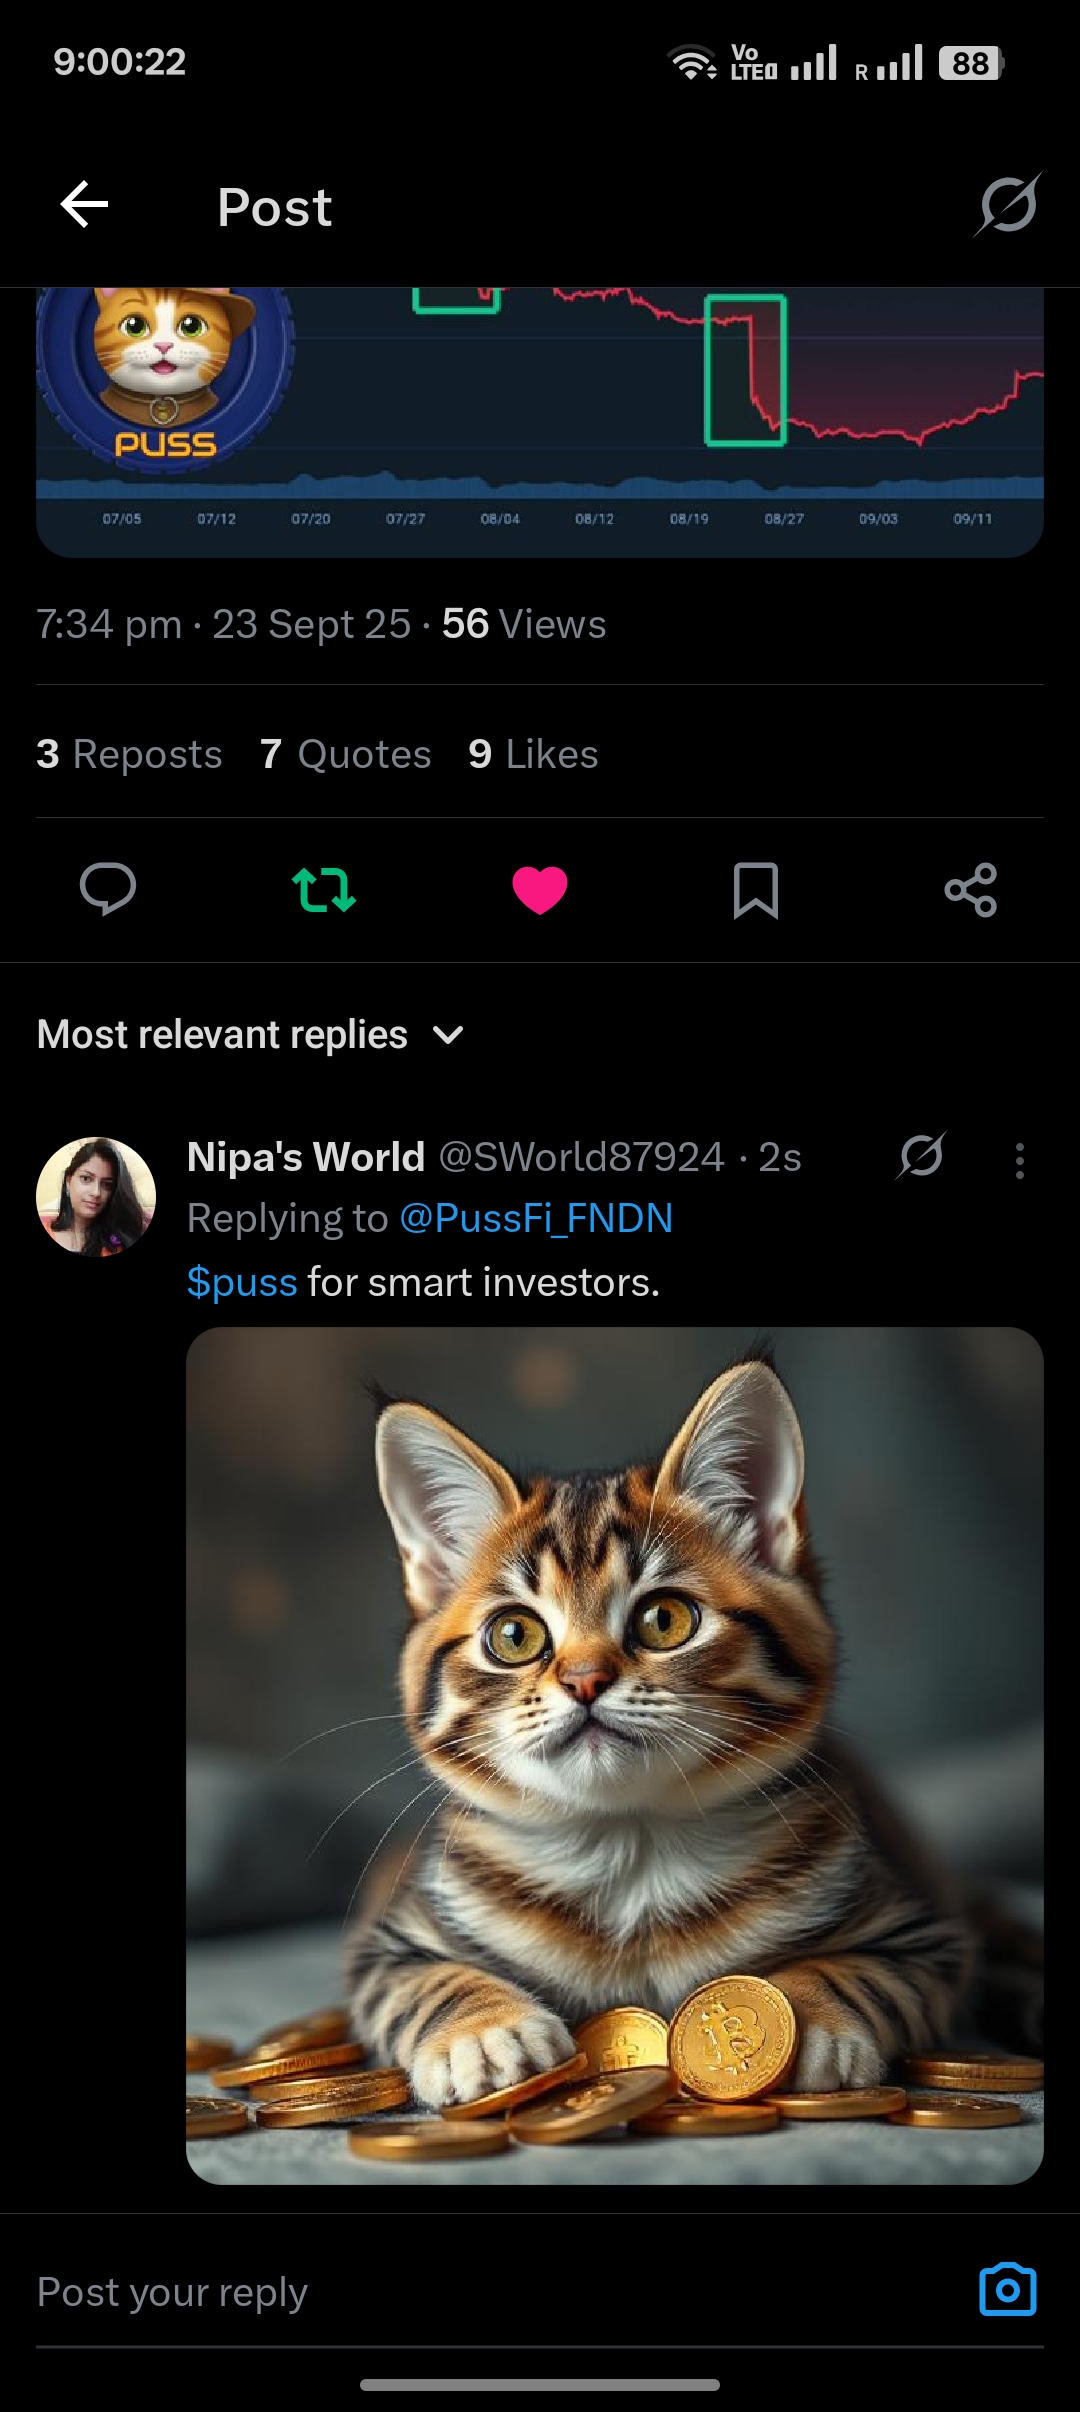Tap the camera icon in the reply bar
This screenshot has height=2412, width=1080.
1007,2290
